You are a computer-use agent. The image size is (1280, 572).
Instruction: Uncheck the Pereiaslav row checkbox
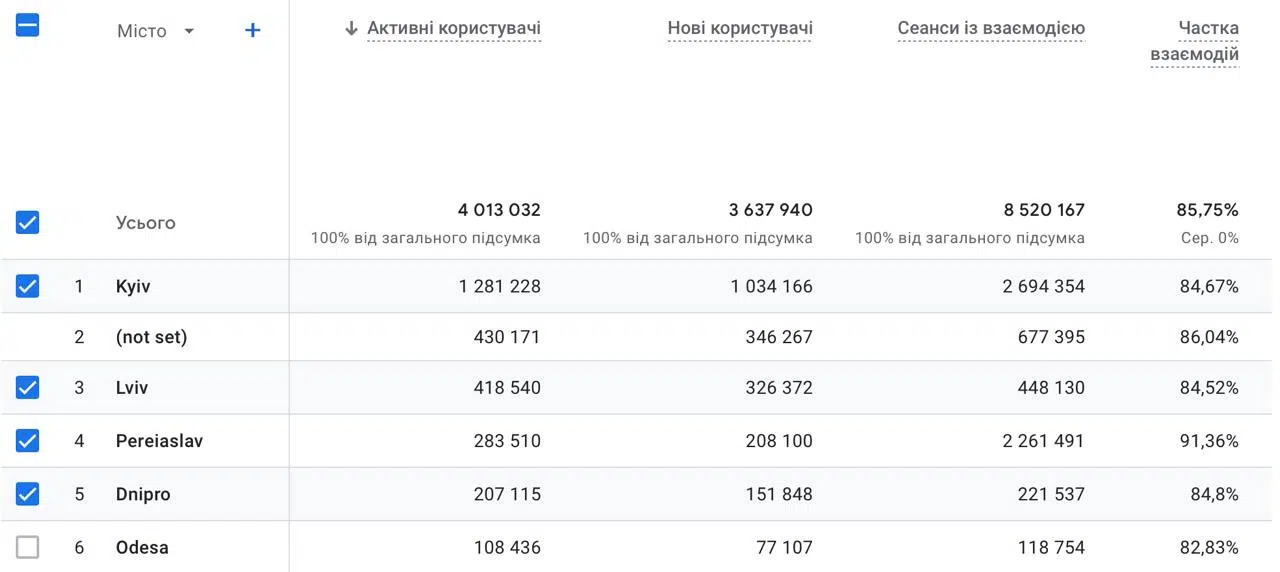point(28,441)
